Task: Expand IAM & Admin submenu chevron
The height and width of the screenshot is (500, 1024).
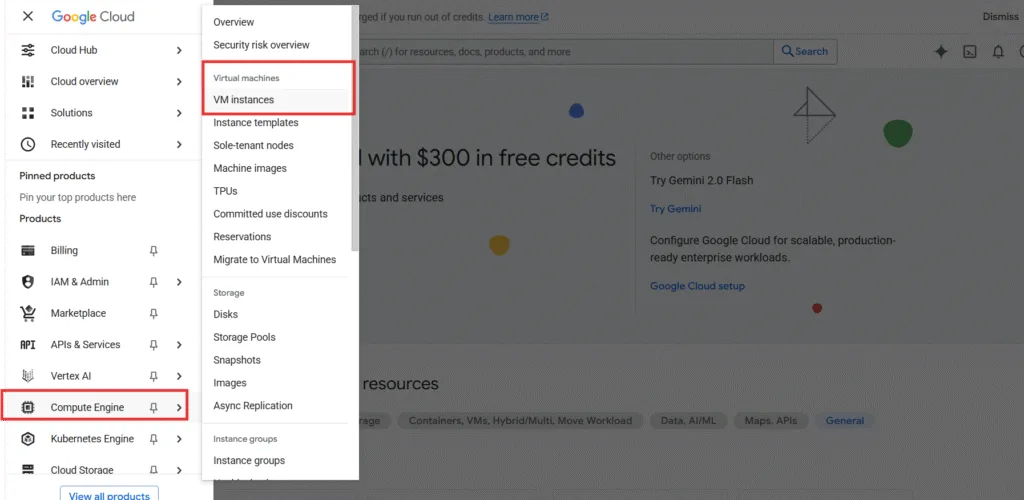Action: pyautogui.click(x=179, y=282)
